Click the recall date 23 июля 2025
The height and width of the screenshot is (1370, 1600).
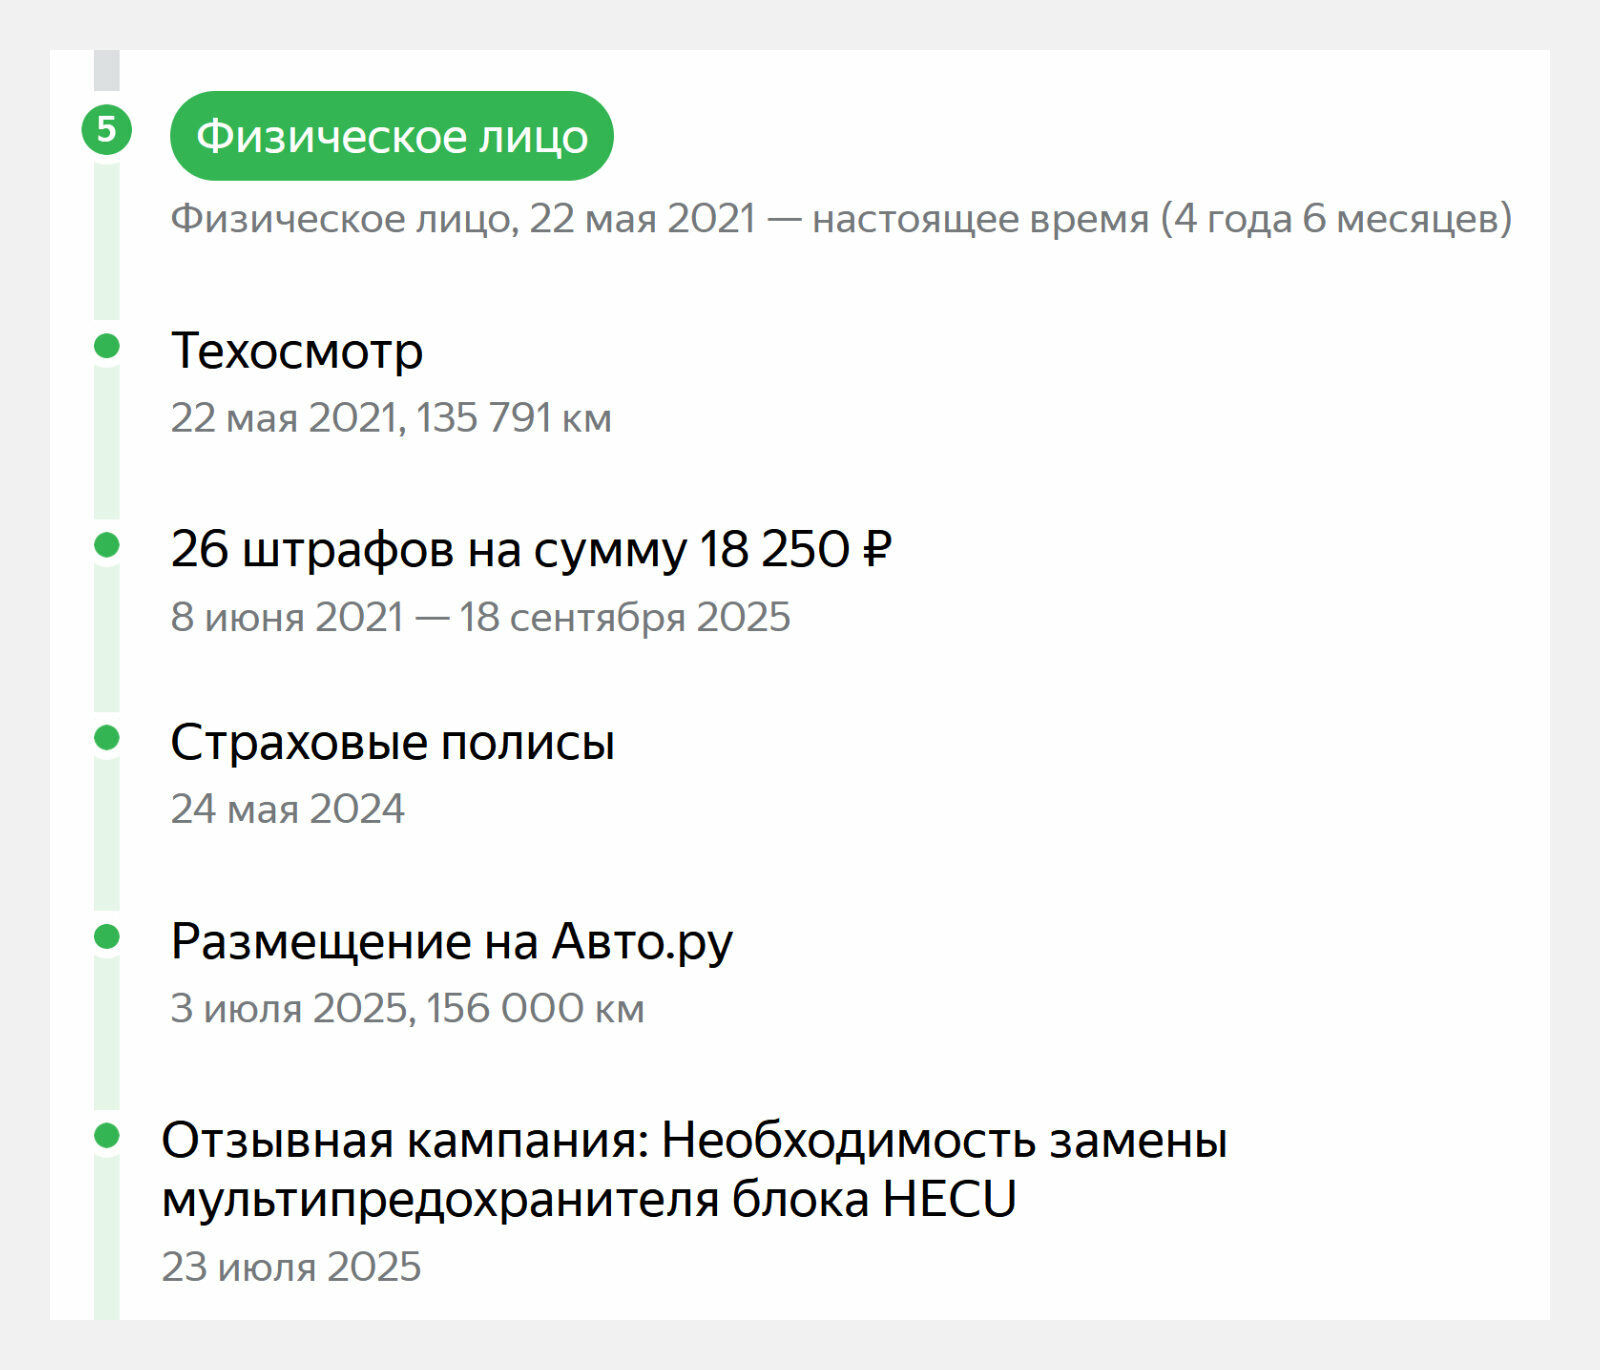click(291, 1267)
